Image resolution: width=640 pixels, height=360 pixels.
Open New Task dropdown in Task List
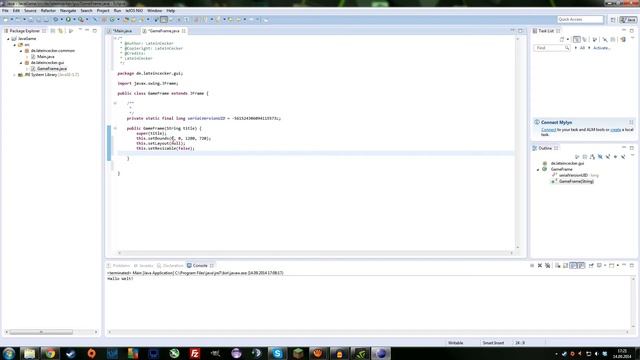tap(568, 40)
